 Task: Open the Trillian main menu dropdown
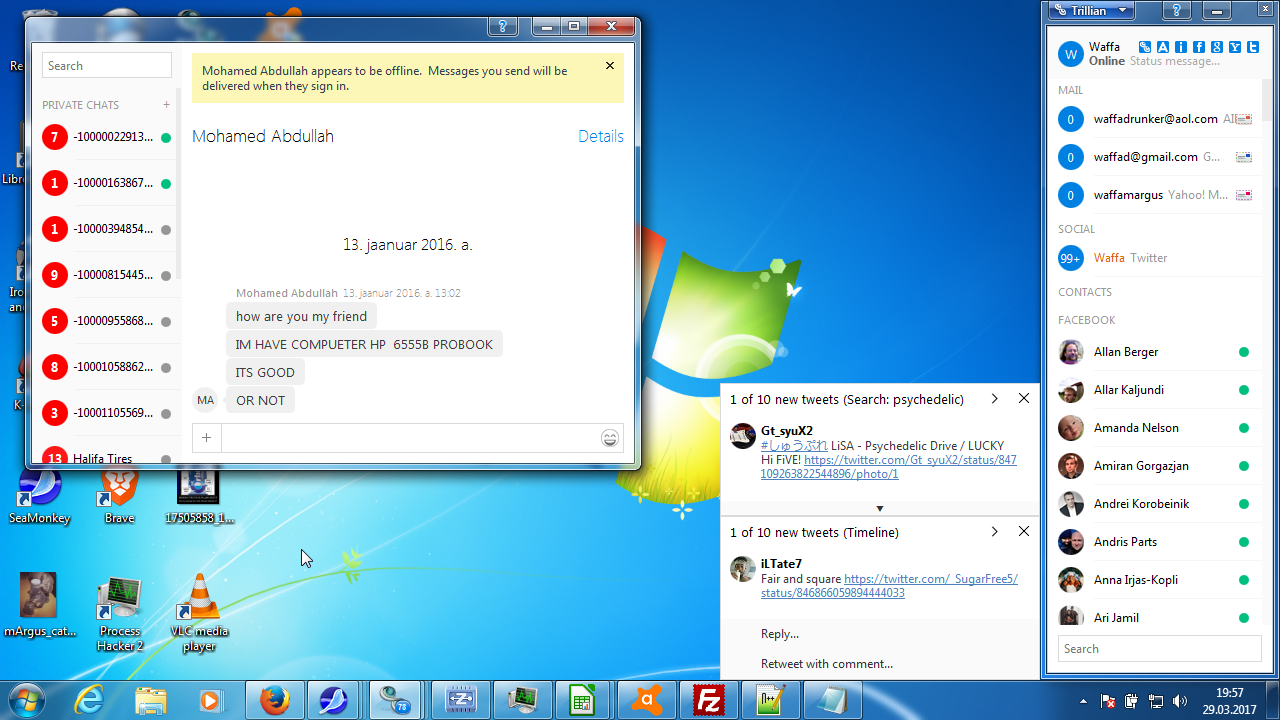[1091, 11]
